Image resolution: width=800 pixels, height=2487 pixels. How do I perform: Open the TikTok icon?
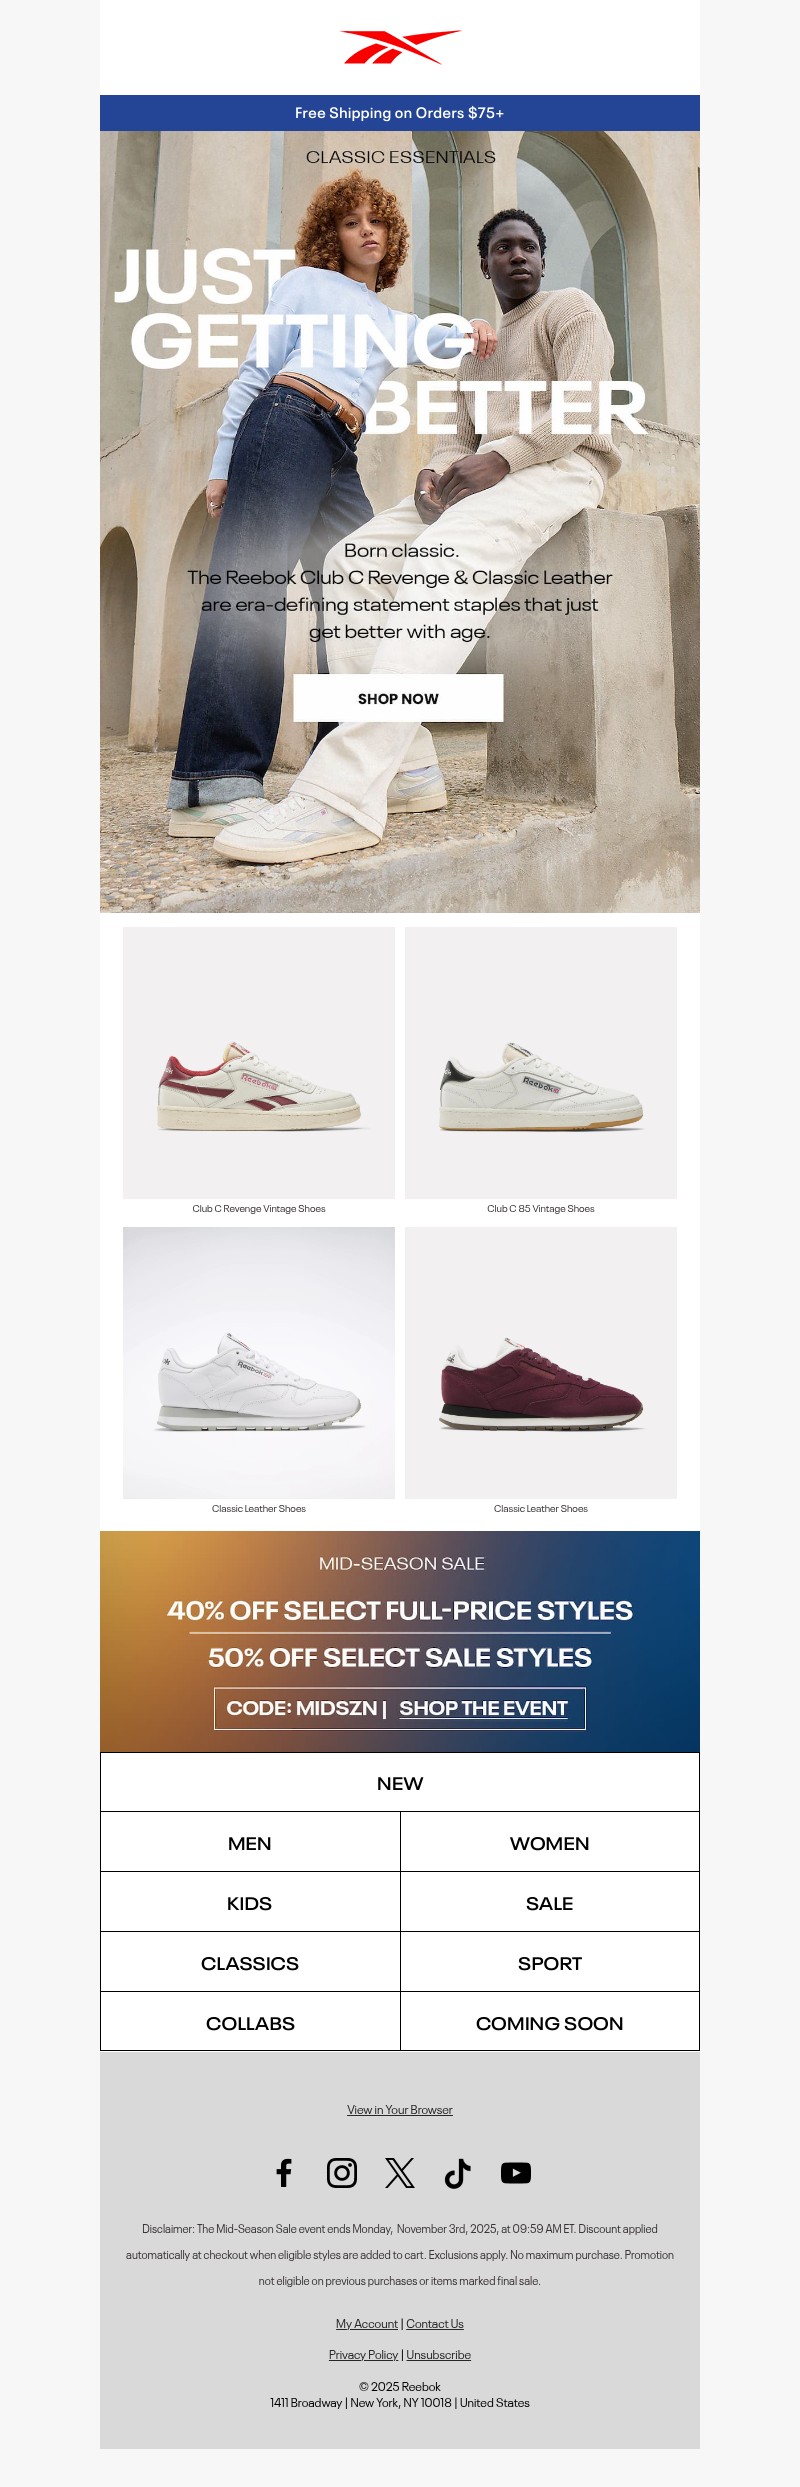tap(458, 2173)
